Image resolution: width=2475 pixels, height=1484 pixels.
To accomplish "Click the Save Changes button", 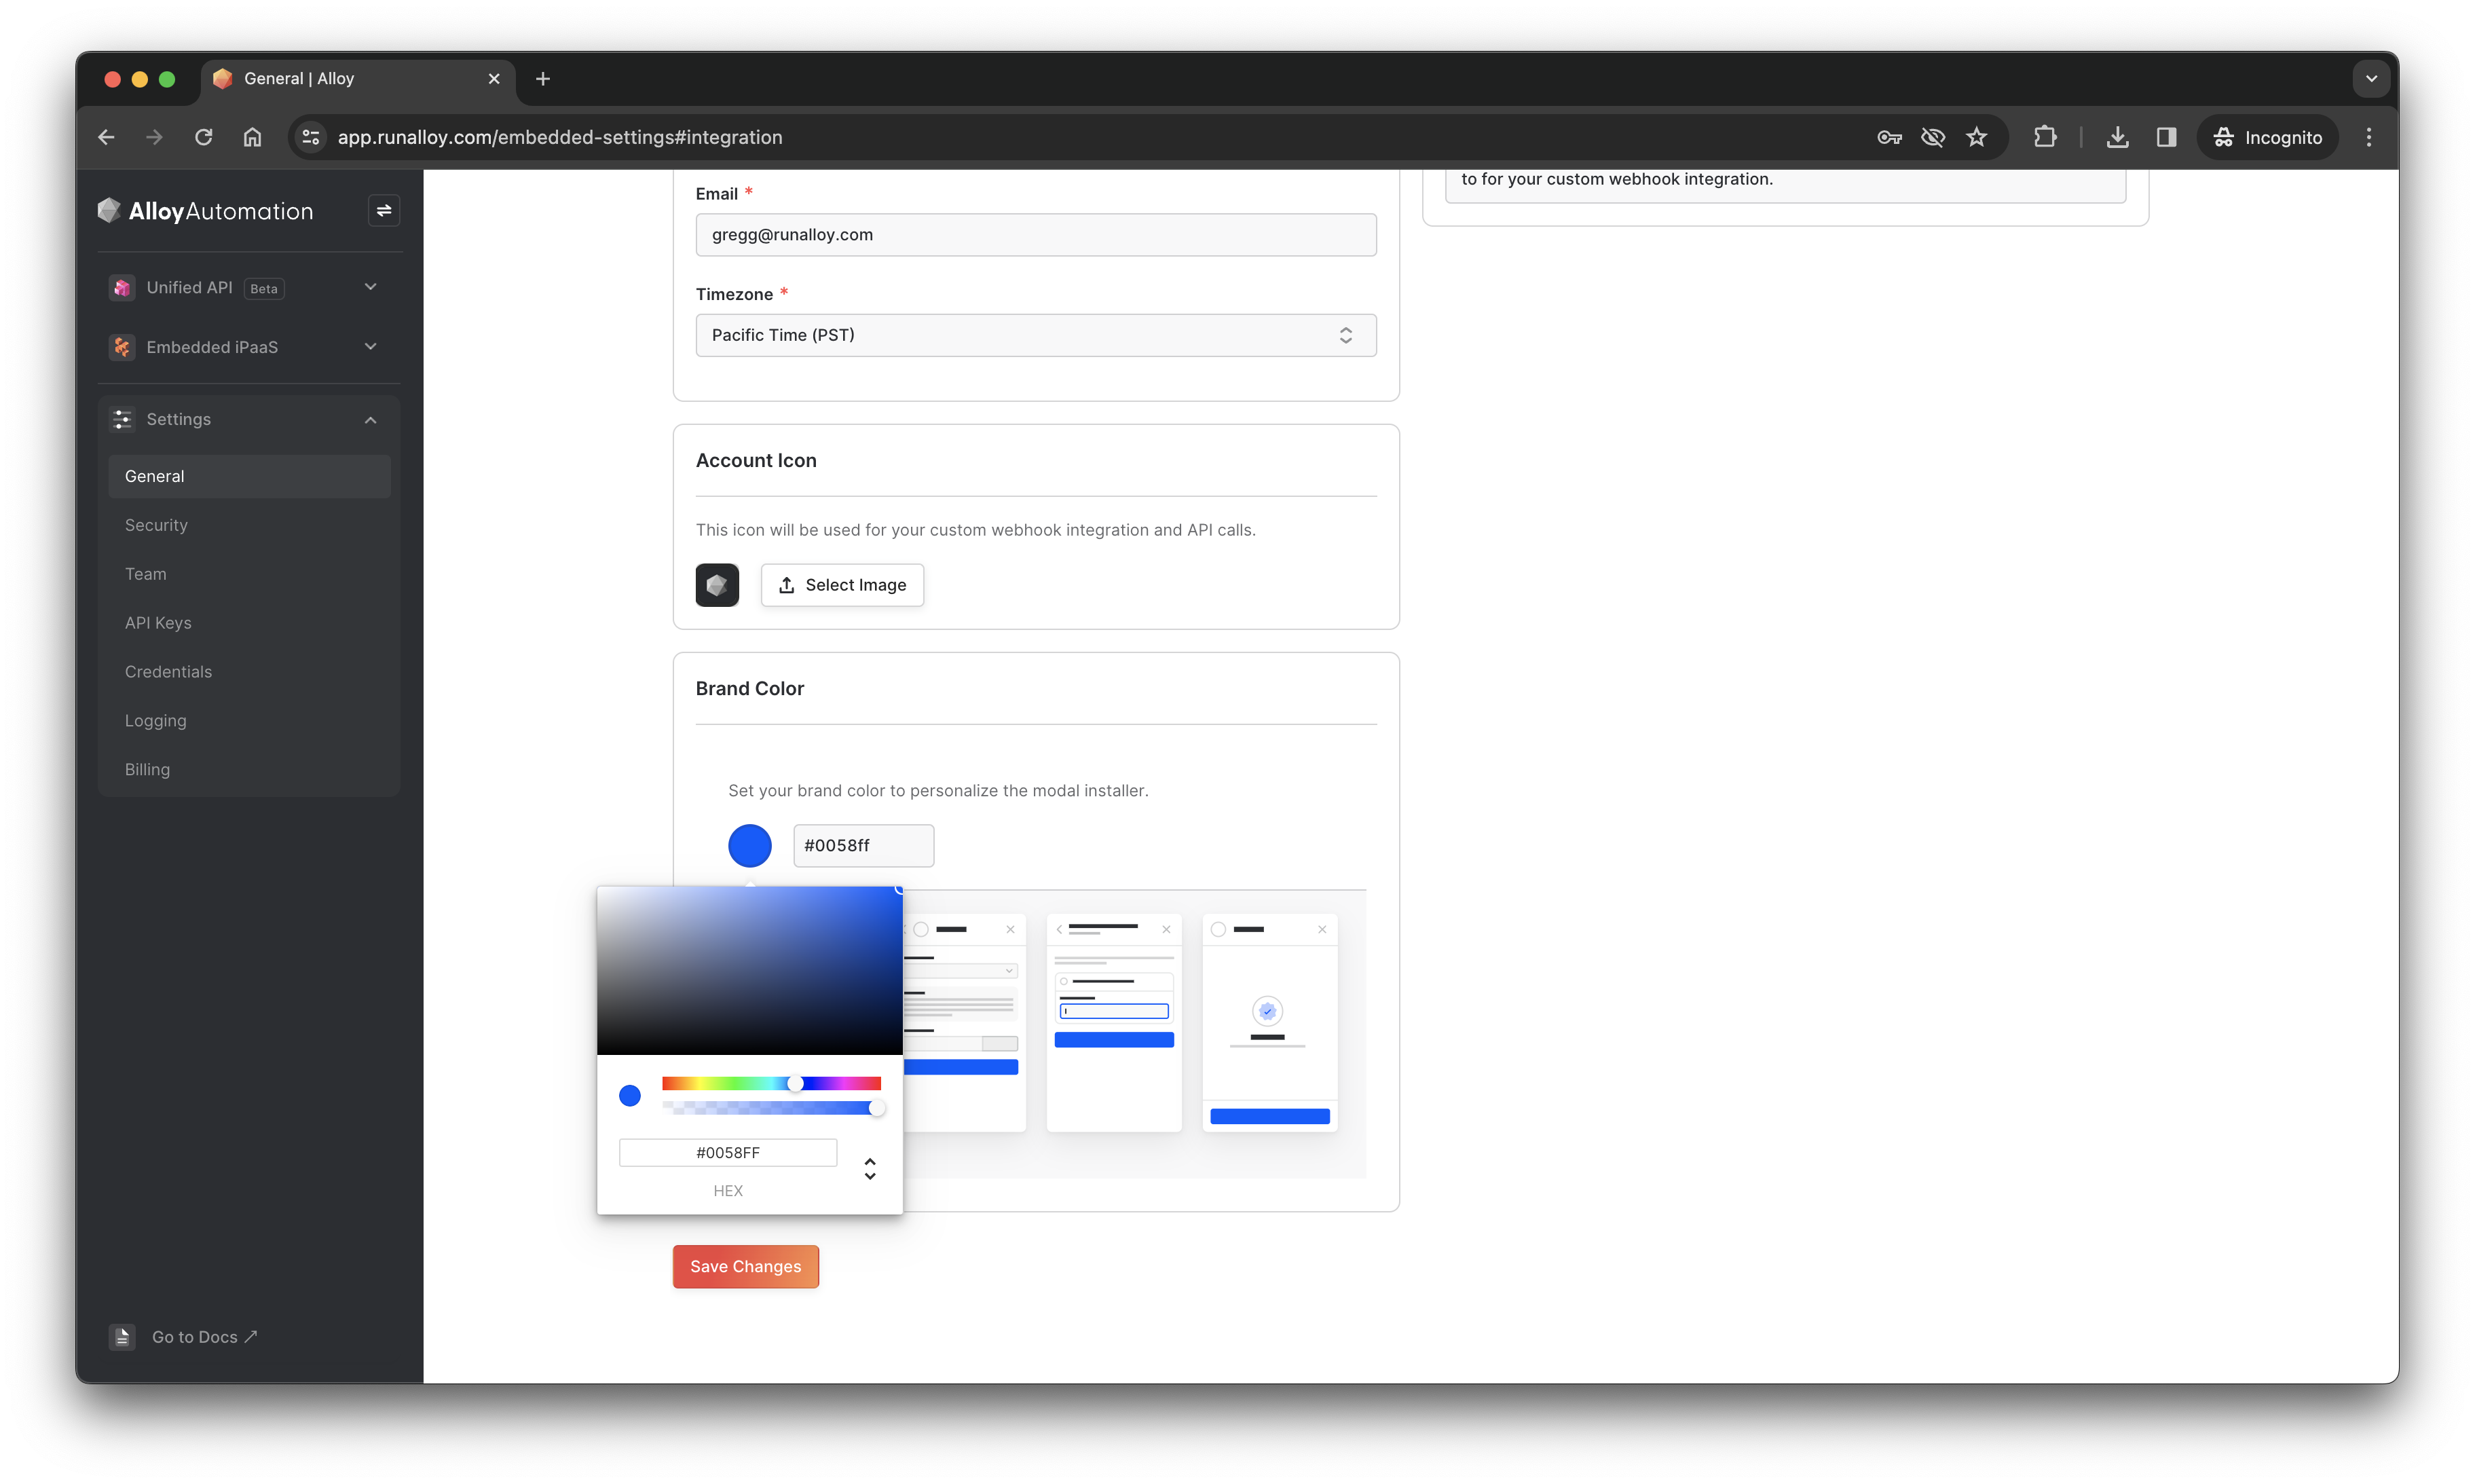I will click(745, 1266).
